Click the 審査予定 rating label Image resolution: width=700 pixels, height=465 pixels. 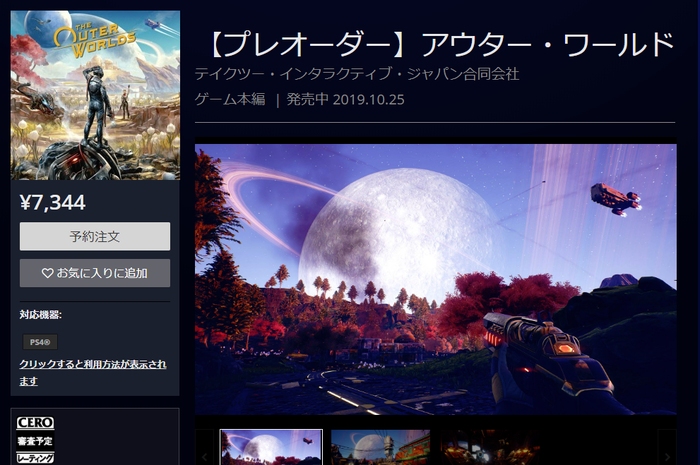[x=35, y=441]
